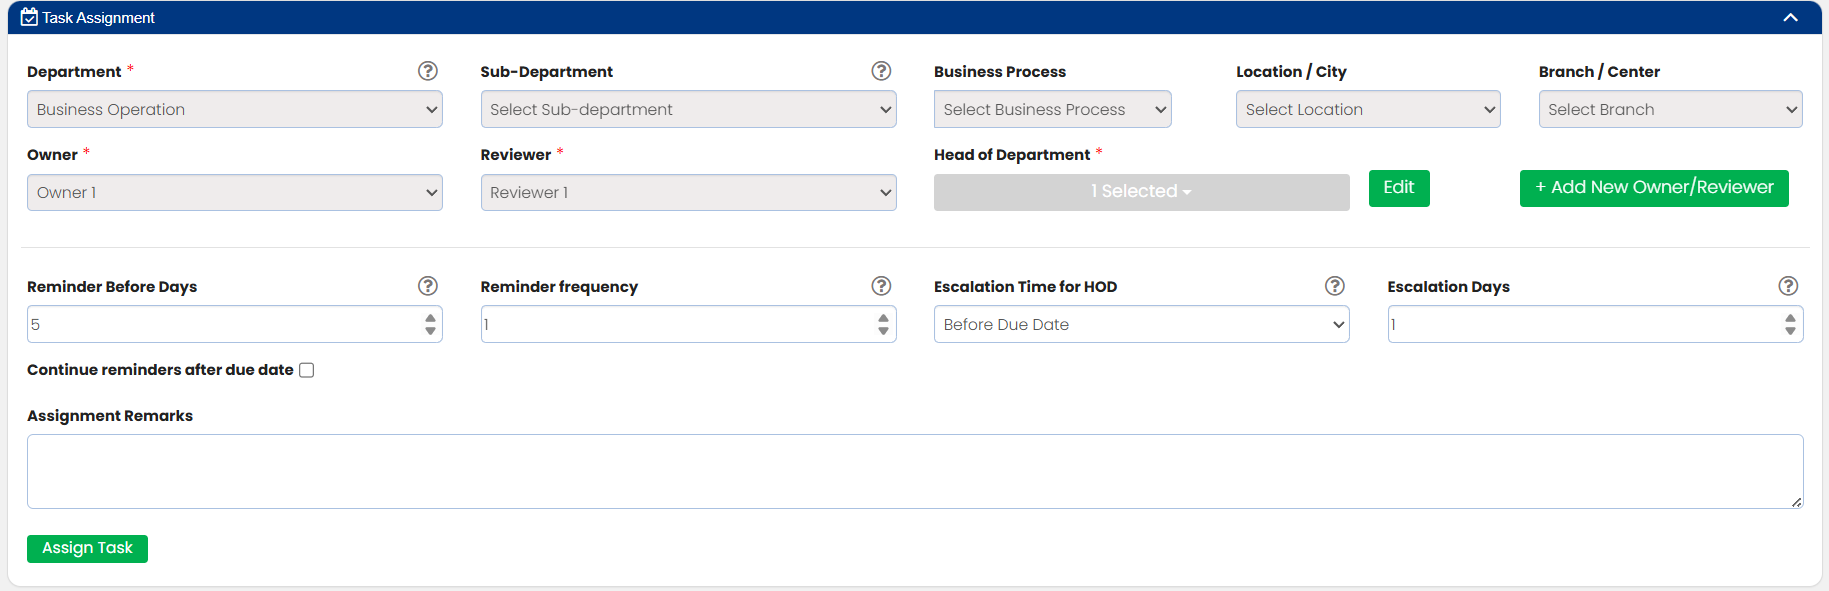Viewport: 1829px width, 591px height.
Task: Open help icon for Escalation Time for HOD
Action: click(x=1335, y=286)
